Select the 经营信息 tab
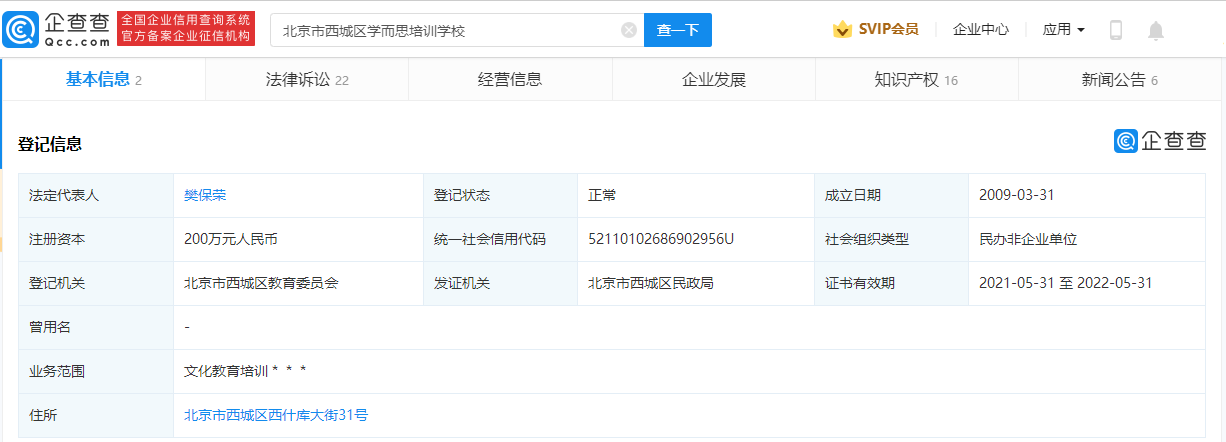 point(510,80)
